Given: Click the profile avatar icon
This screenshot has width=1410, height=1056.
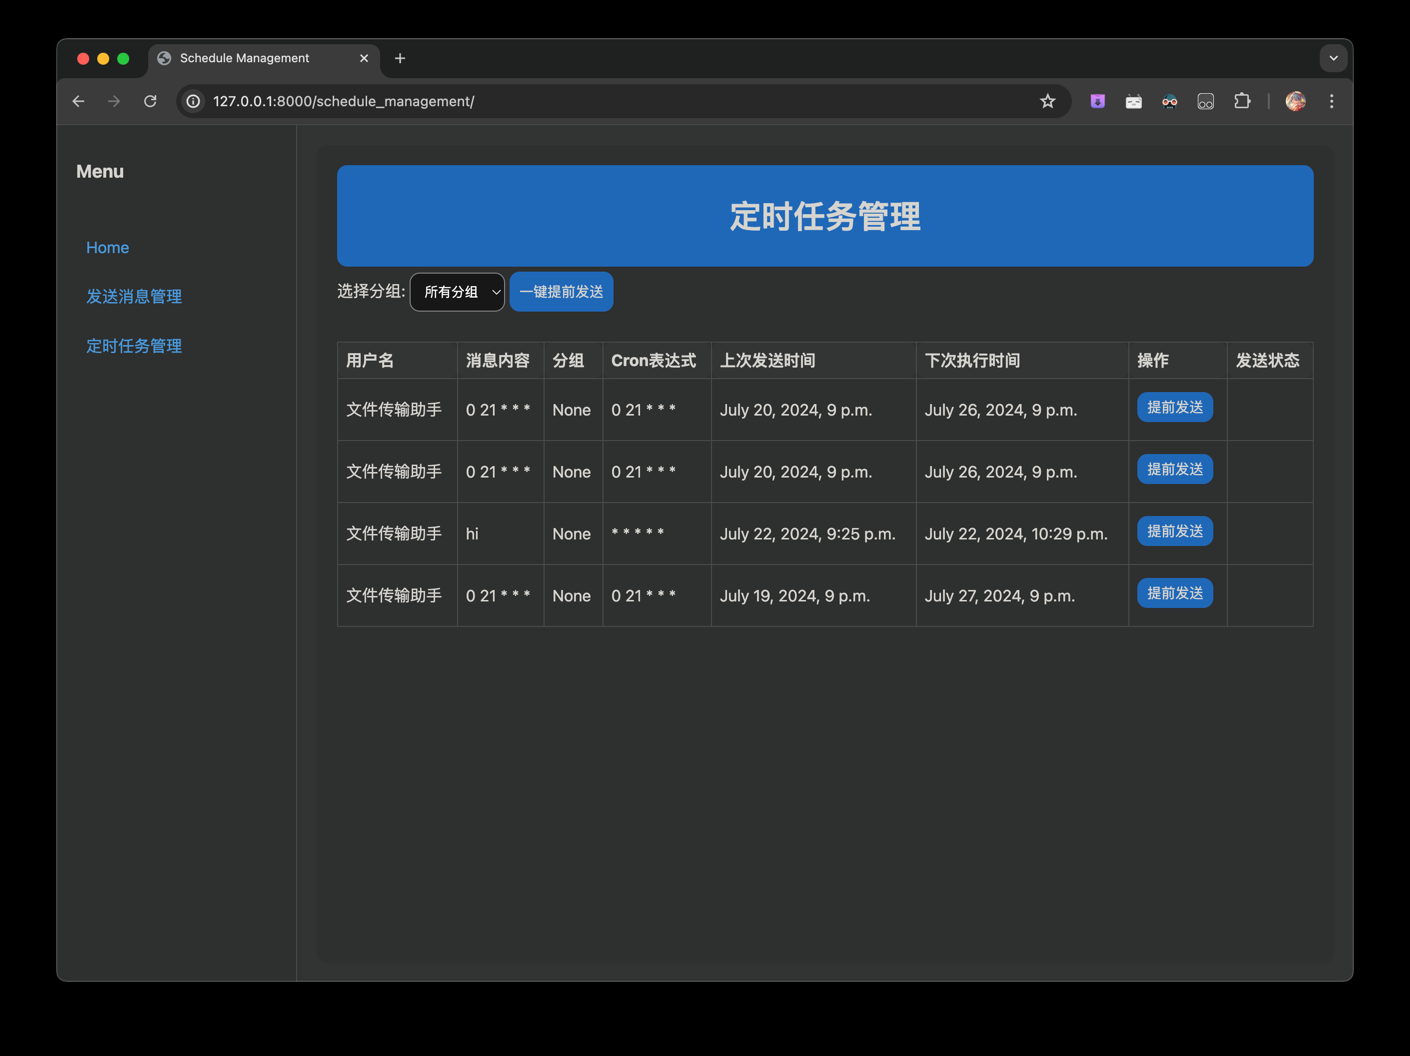Looking at the screenshot, I should [x=1295, y=101].
